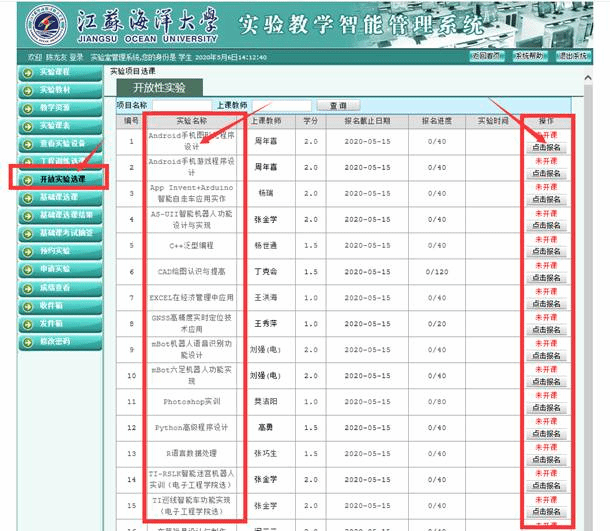Image resolution: width=610 pixels, height=531 pixels.
Task: Click the 返回首页 button
Action: click(487, 56)
